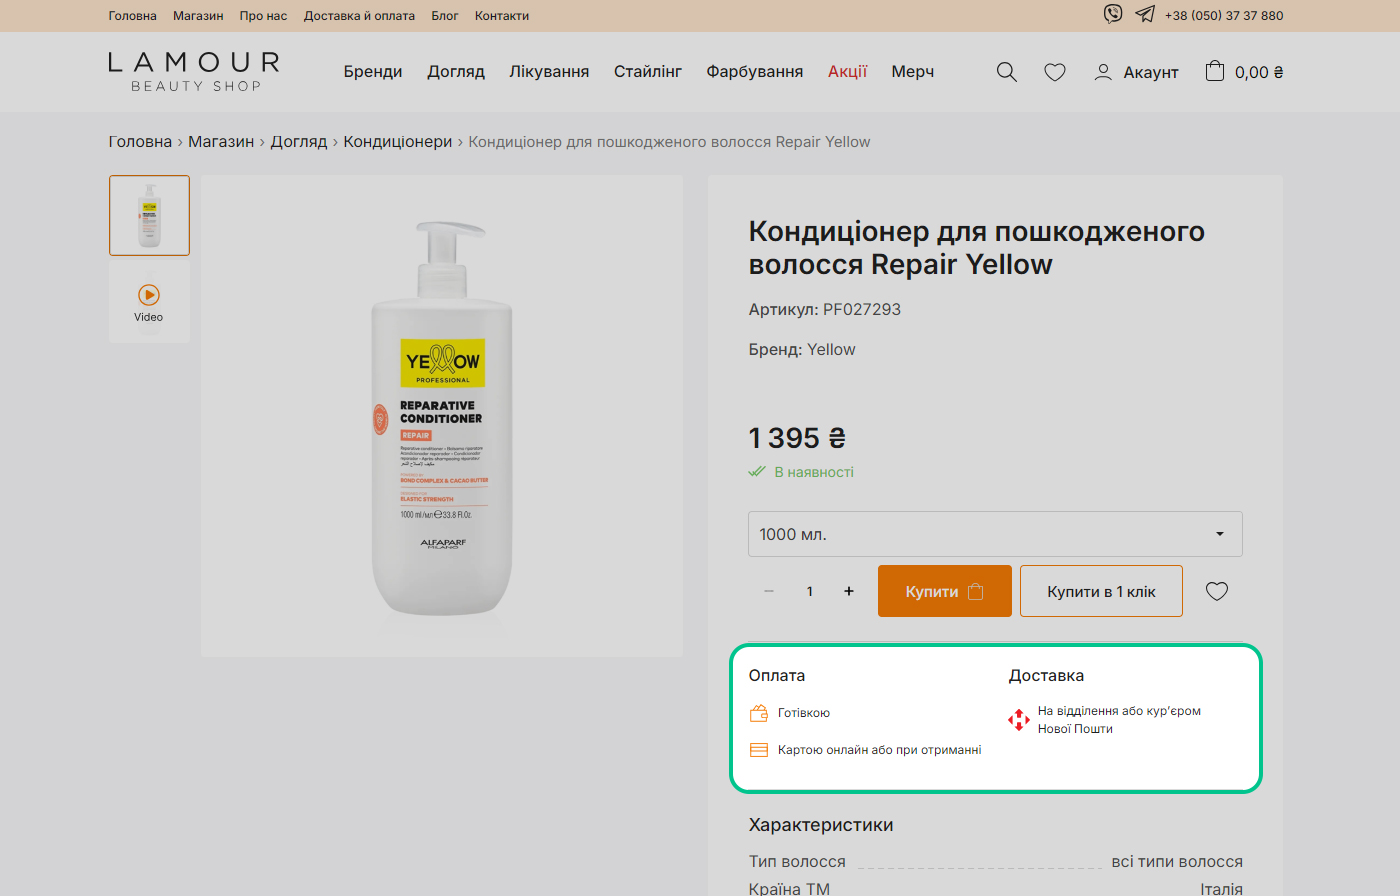Screen dimensions: 1400x896
Task: Click the Lamour Beauty Shop logo
Action: click(194, 72)
